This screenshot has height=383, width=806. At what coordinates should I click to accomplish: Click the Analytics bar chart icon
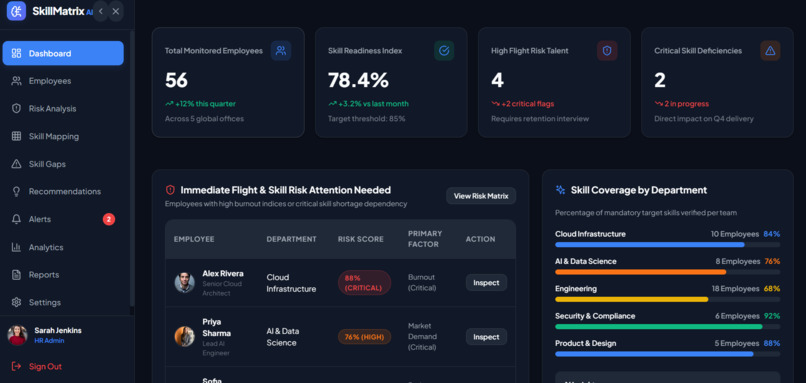click(16, 247)
